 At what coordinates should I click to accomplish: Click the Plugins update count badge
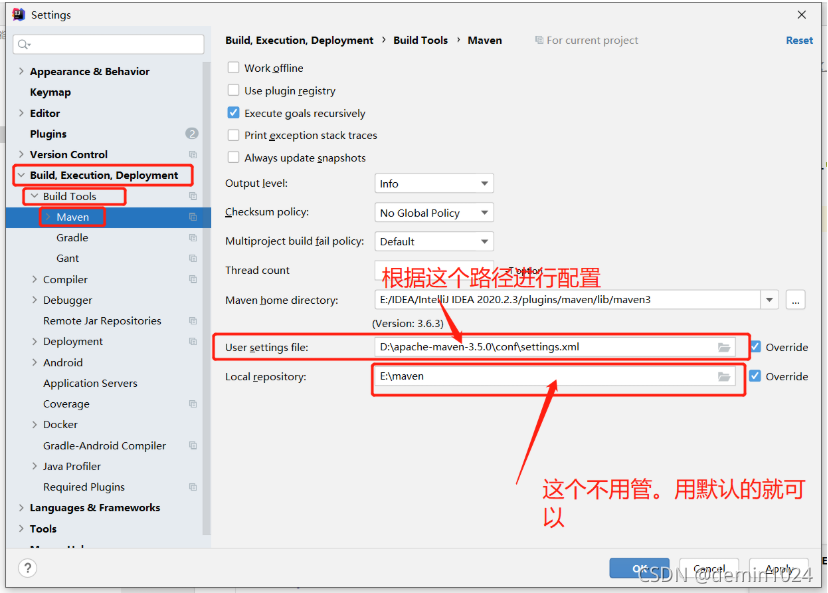pyautogui.click(x=192, y=134)
